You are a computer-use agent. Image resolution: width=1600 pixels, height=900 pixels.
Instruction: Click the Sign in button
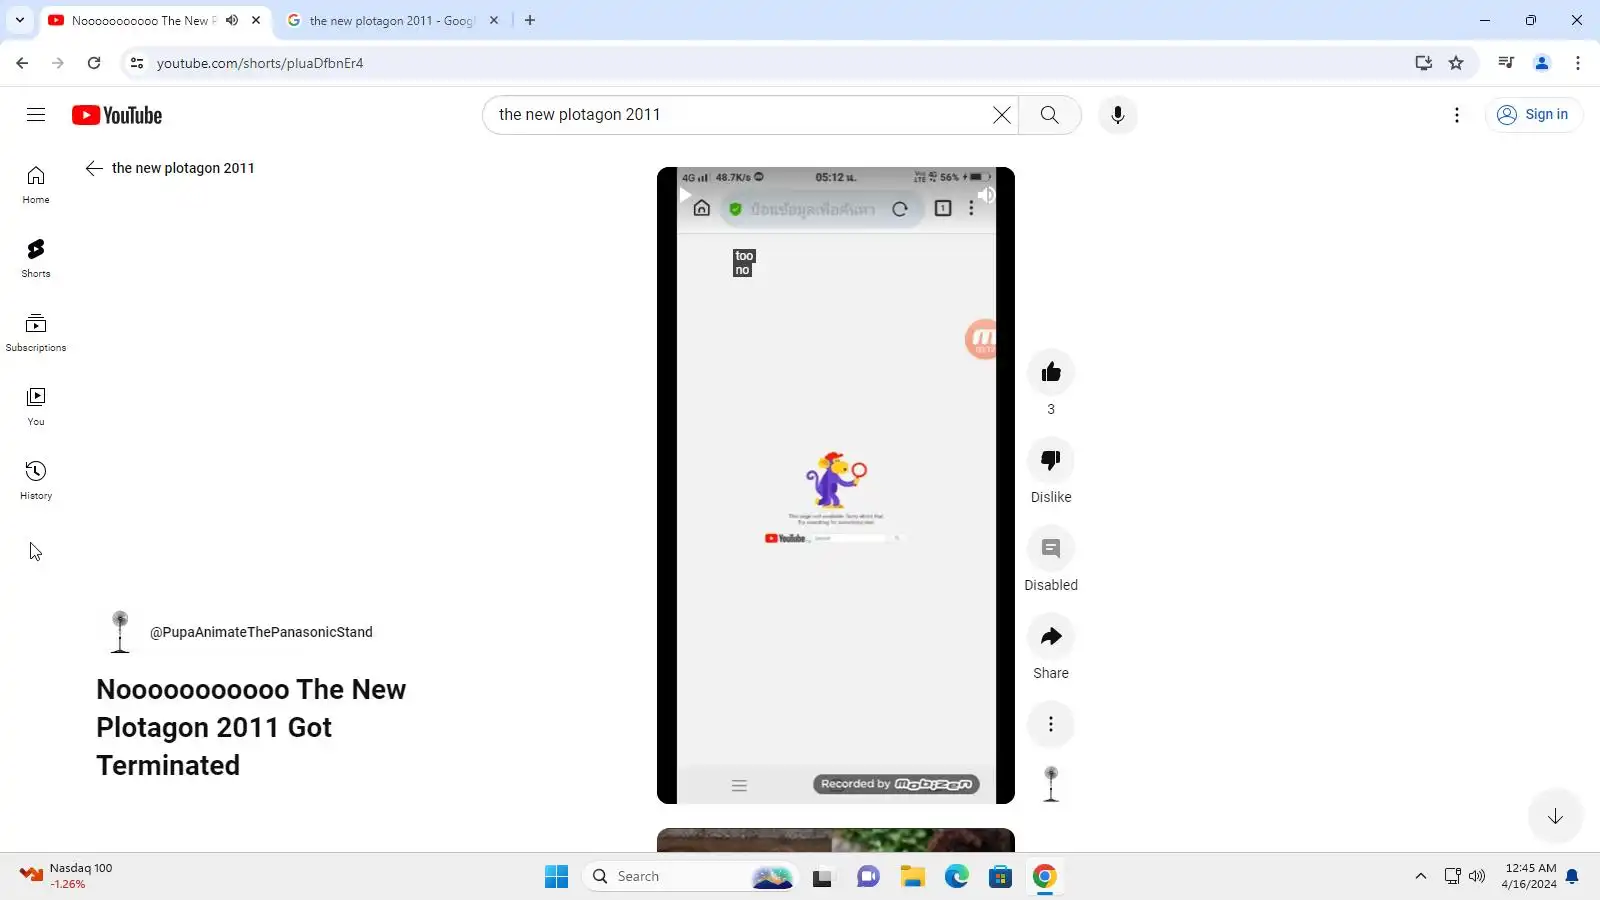click(x=1533, y=115)
